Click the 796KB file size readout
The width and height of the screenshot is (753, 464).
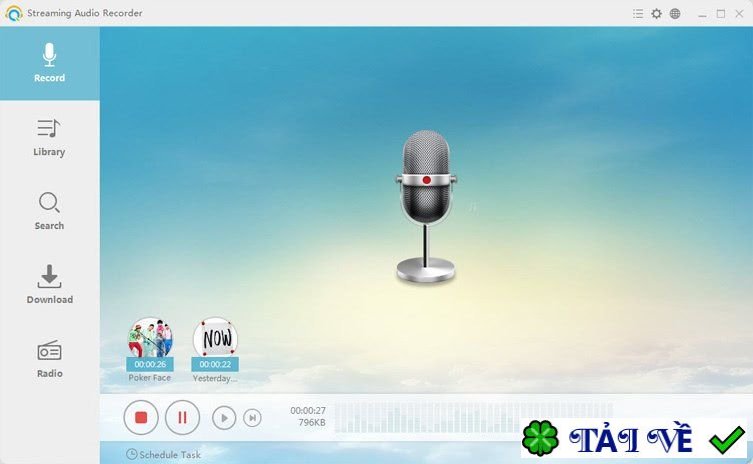tap(312, 423)
